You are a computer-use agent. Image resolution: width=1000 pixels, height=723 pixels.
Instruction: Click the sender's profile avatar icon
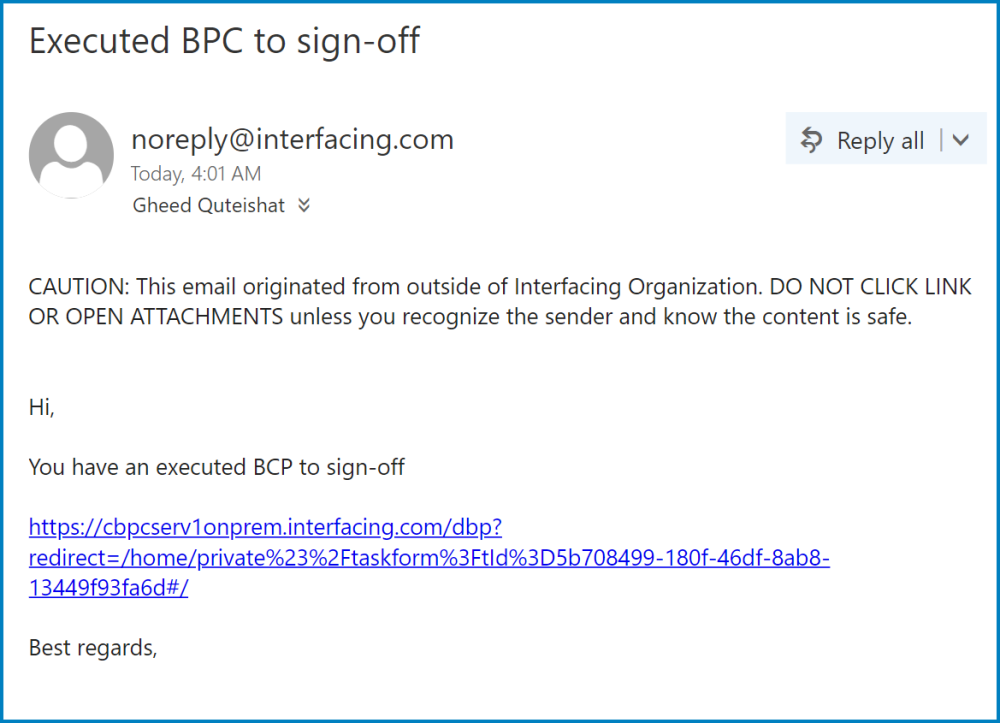pos(71,155)
